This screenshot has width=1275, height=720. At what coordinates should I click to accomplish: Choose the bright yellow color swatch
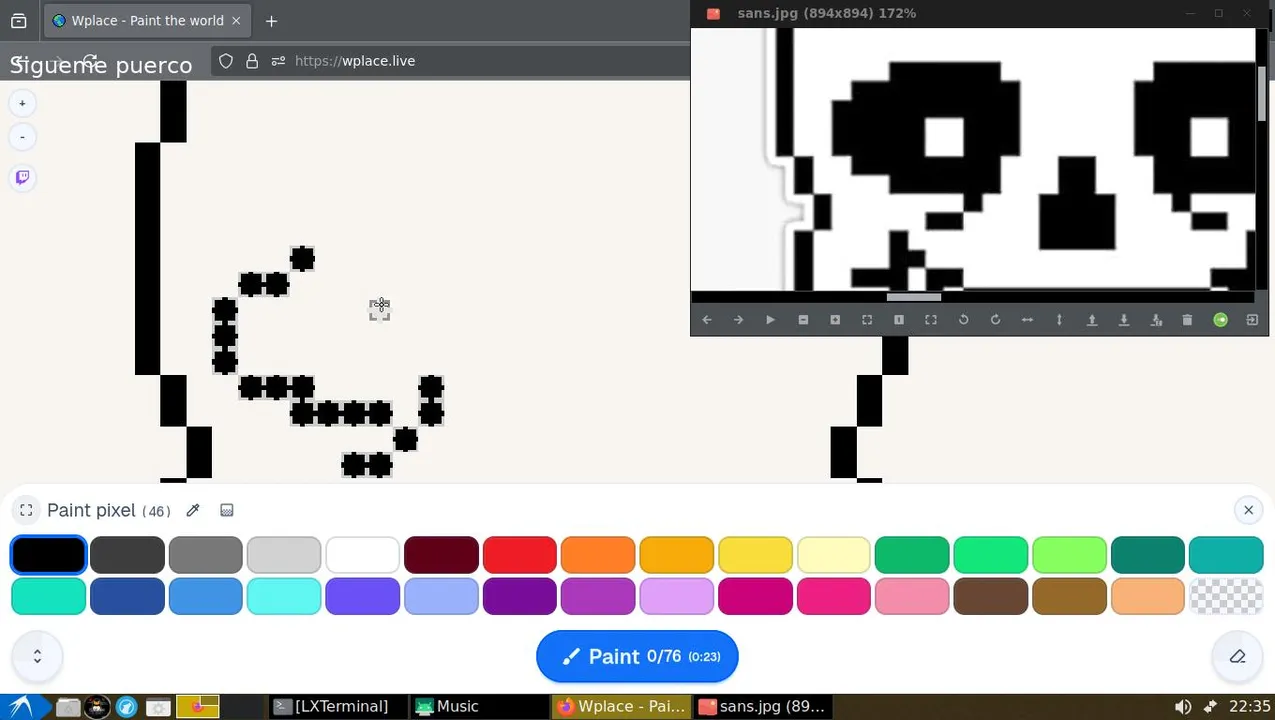(755, 555)
